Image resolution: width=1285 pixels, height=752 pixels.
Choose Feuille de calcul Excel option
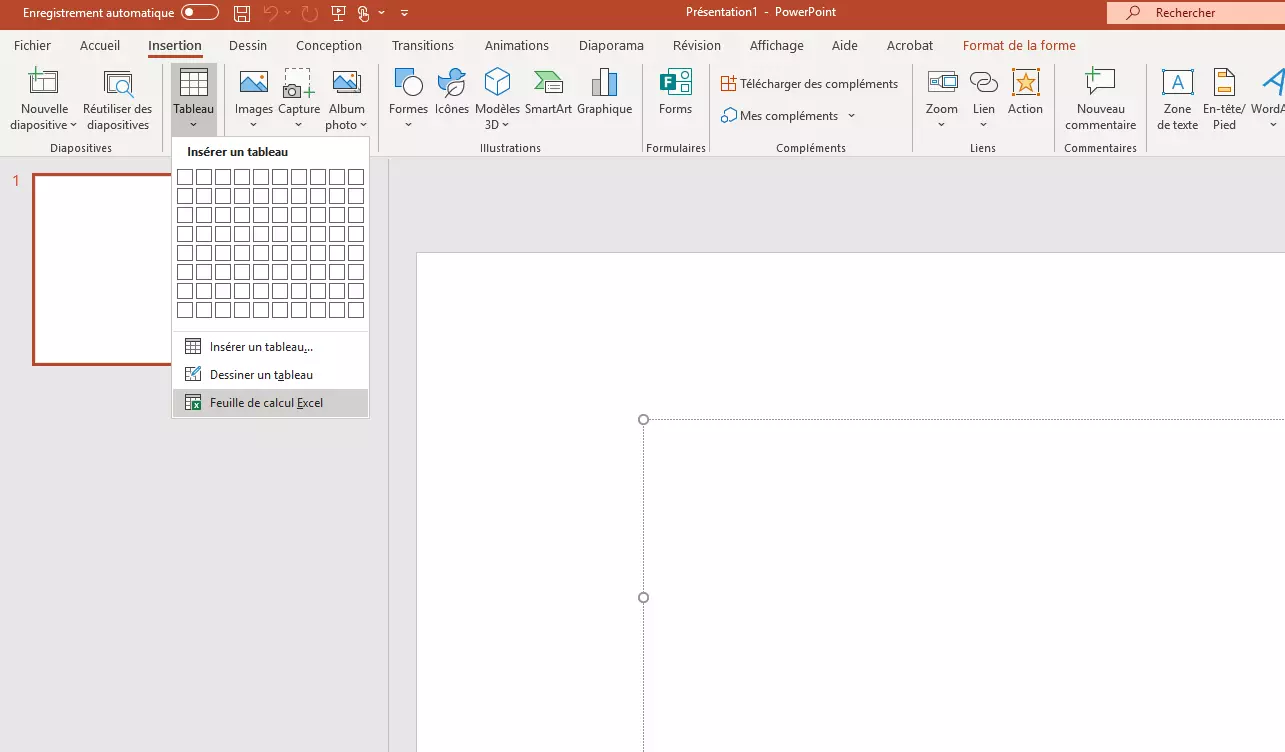coord(270,403)
